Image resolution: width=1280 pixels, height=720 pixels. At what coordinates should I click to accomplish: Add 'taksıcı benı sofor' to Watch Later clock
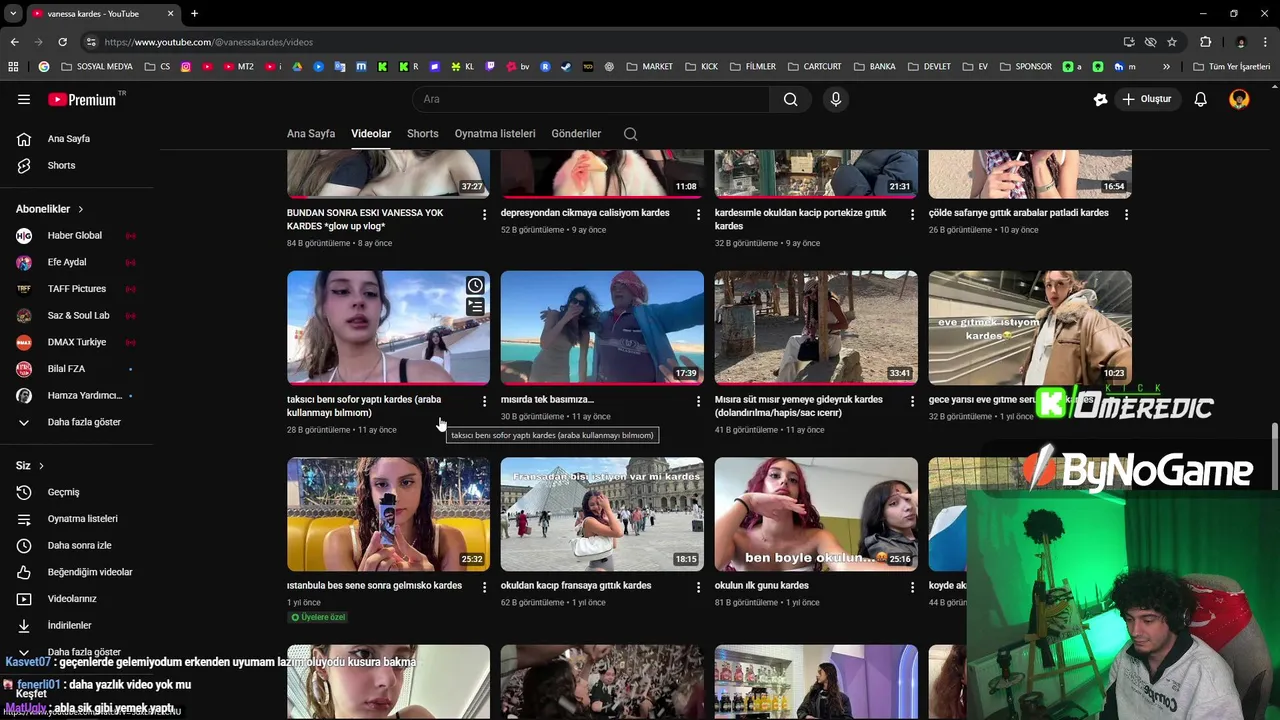point(475,286)
